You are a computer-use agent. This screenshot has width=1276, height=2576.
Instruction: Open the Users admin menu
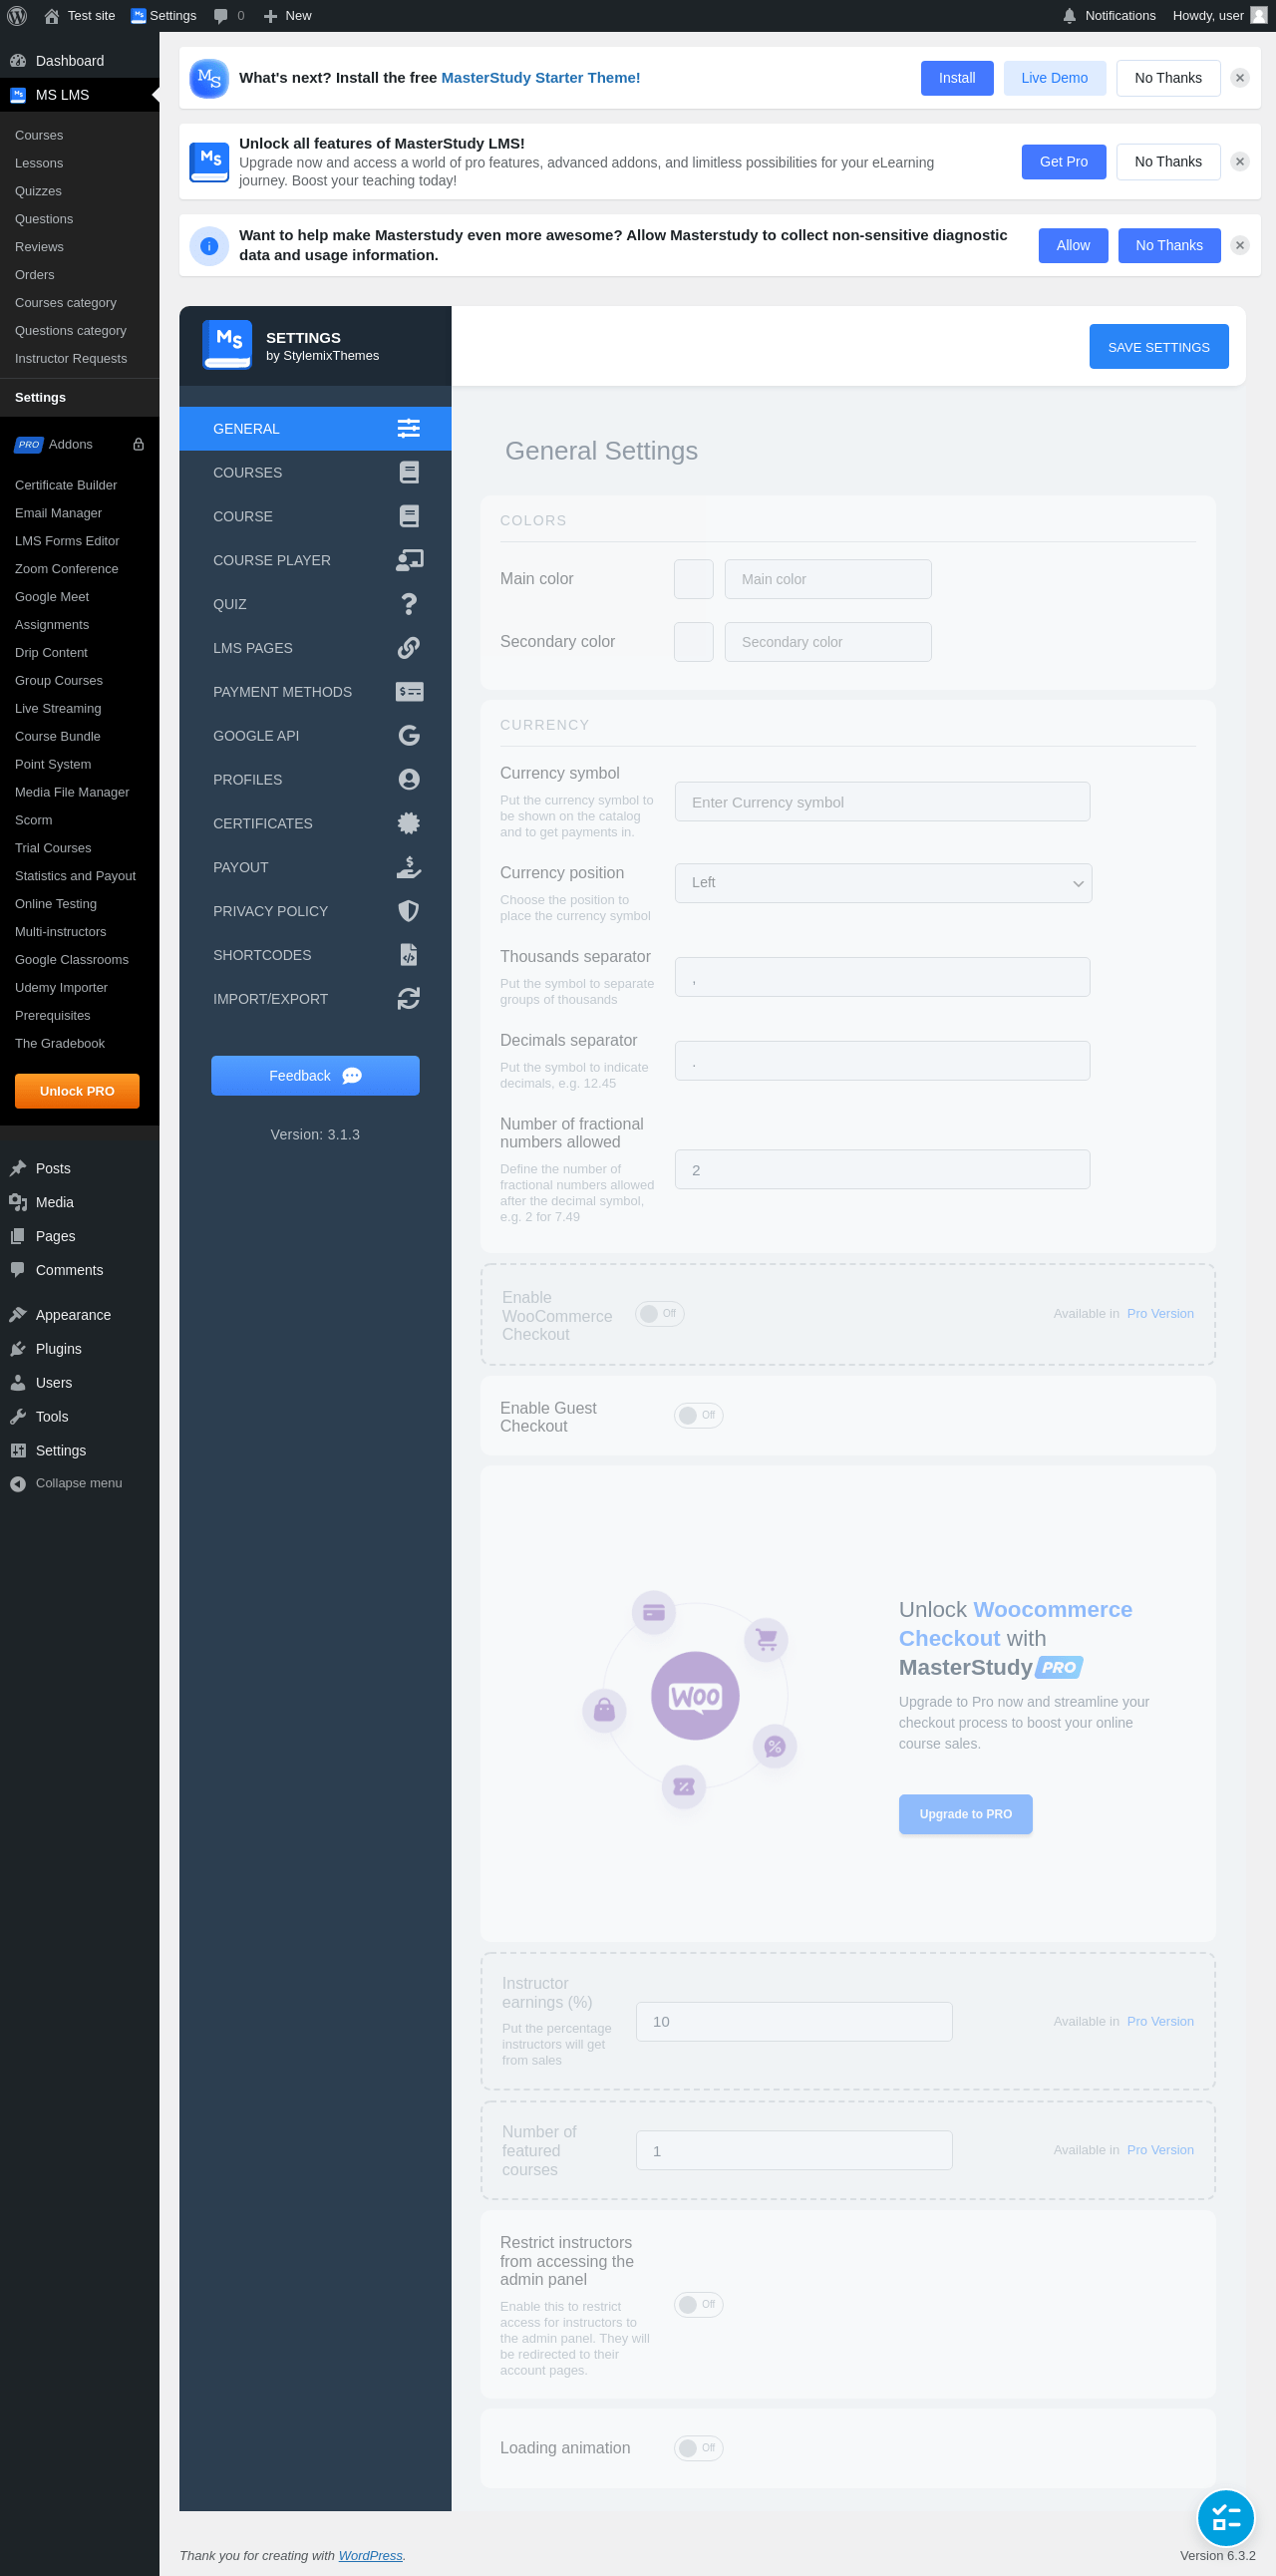pyautogui.click(x=80, y=1385)
